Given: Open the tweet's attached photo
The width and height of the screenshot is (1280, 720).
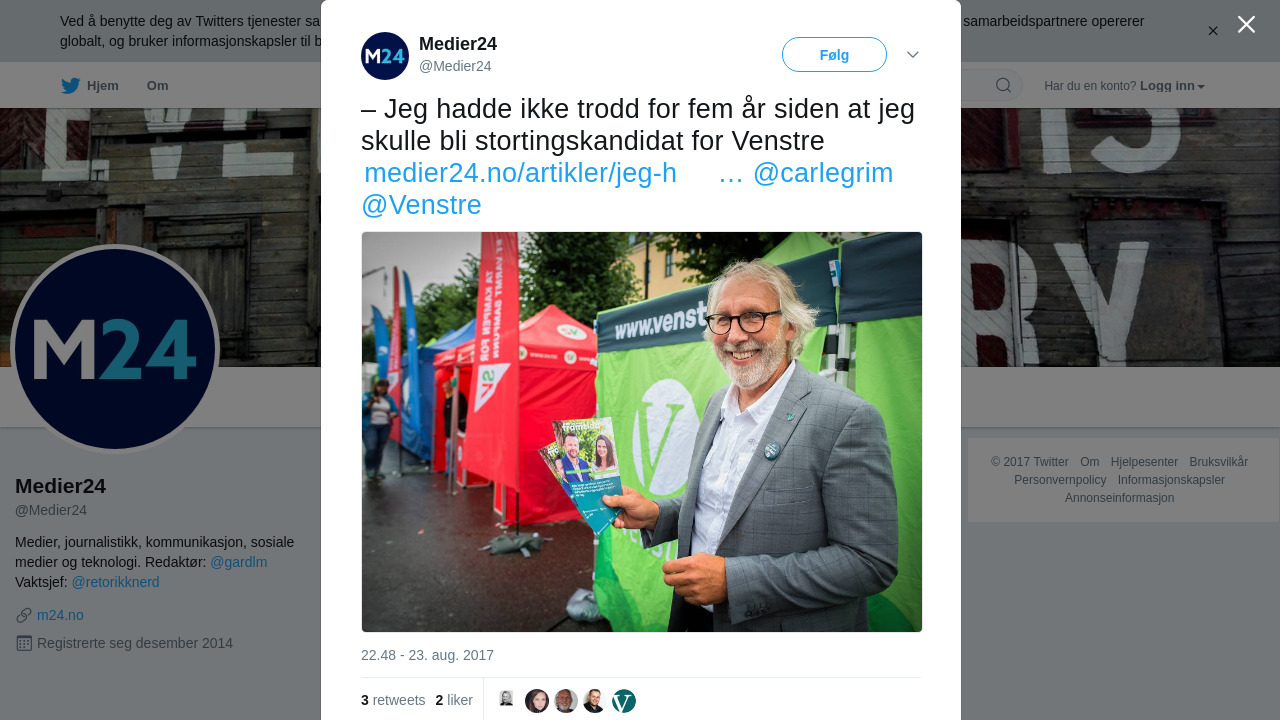Looking at the screenshot, I should (642, 432).
